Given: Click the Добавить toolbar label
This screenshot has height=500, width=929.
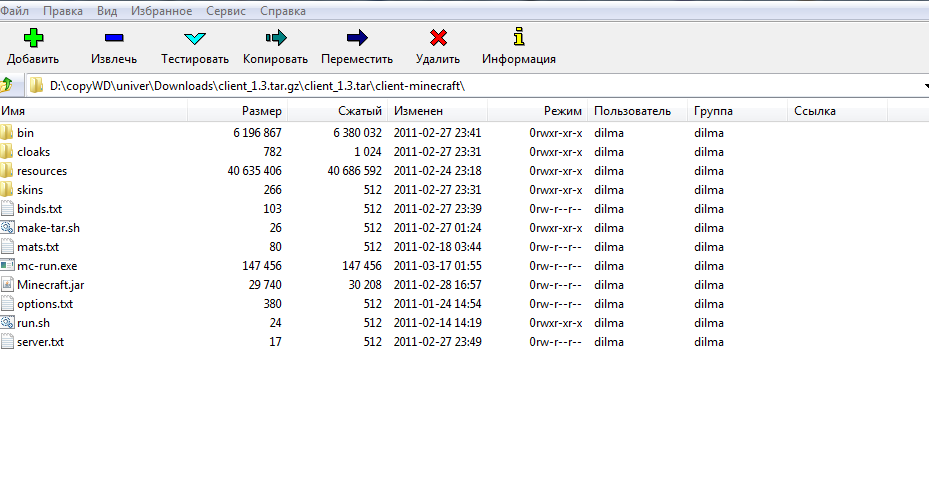Looking at the screenshot, I should [x=33, y=59].
